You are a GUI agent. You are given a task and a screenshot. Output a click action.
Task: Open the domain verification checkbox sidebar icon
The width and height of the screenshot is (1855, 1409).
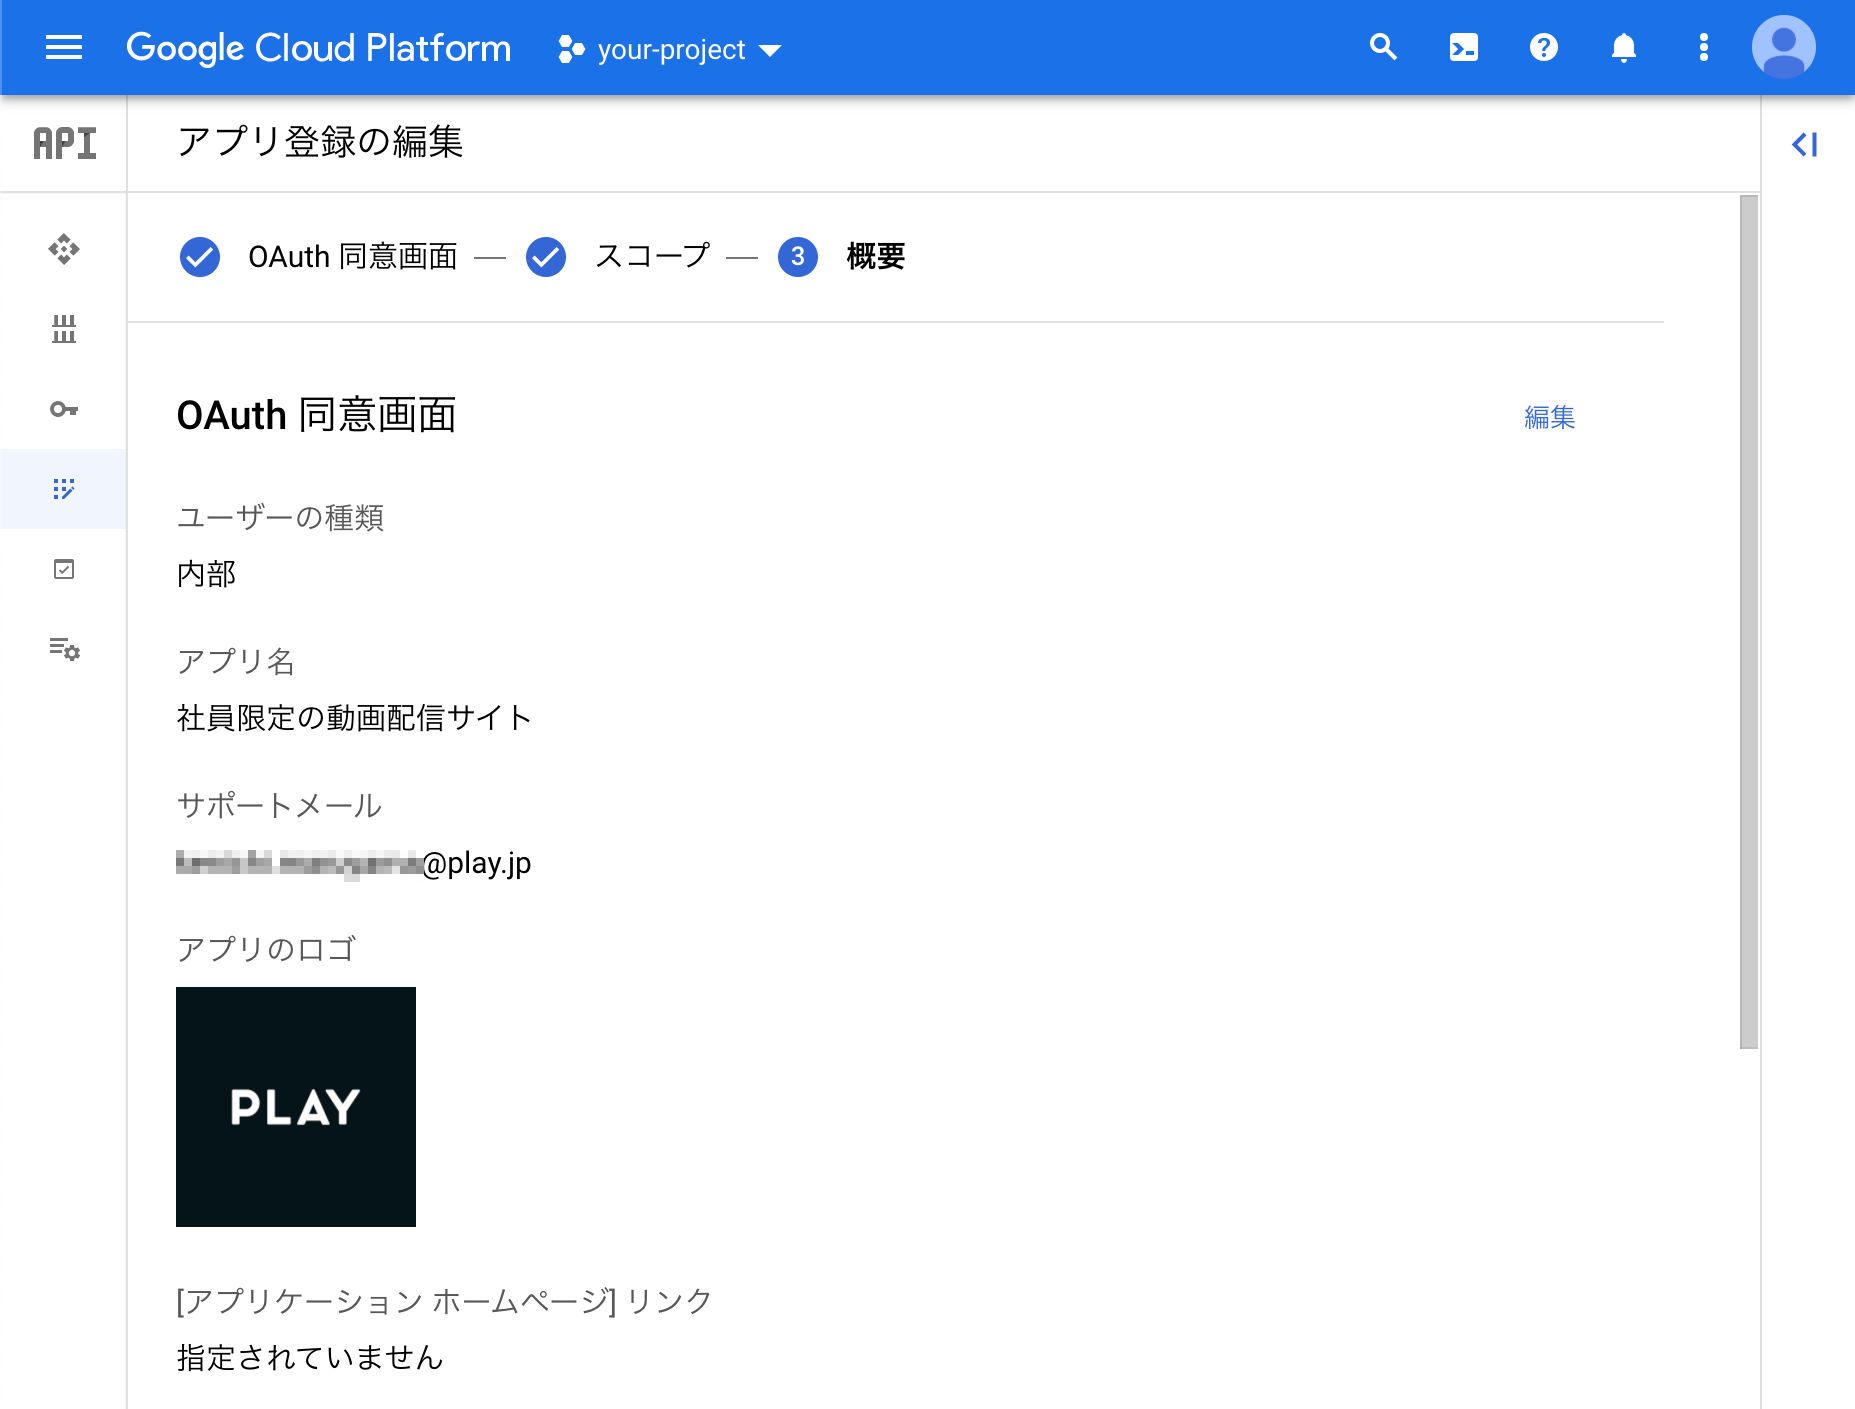click(x=64, y=569)
